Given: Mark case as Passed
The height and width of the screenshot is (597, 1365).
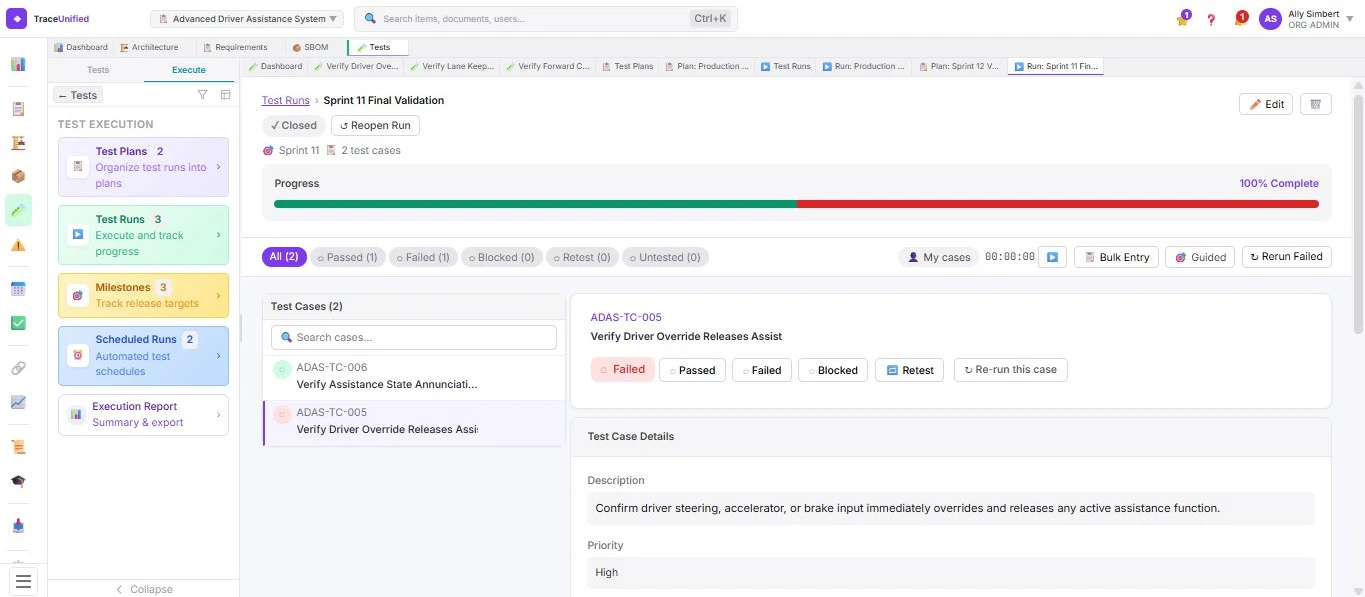Looking at the screenshot, I should [x=692, y=370].
